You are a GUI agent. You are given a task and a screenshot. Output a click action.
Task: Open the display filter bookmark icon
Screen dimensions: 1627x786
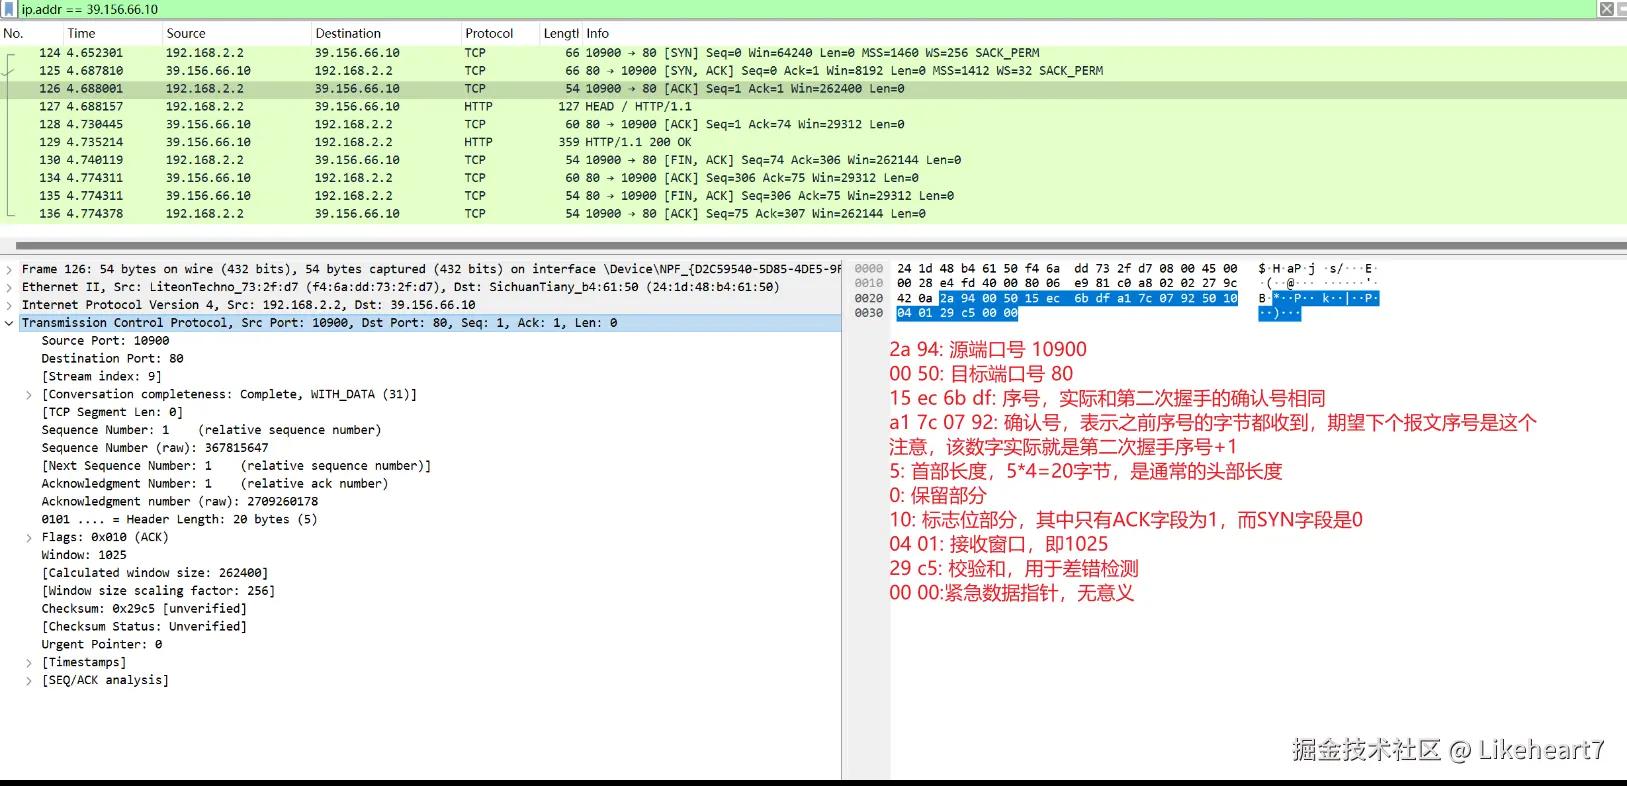(x=10, y=9)
